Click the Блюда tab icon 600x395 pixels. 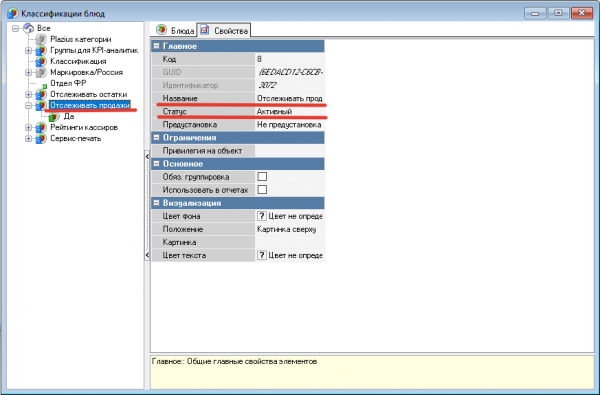[x=162, y=29]
